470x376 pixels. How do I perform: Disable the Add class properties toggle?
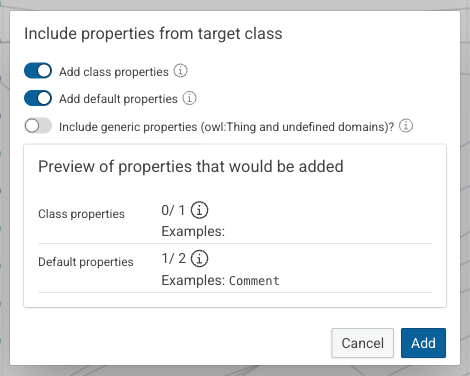pyautogui.click(x=38, y=71)
